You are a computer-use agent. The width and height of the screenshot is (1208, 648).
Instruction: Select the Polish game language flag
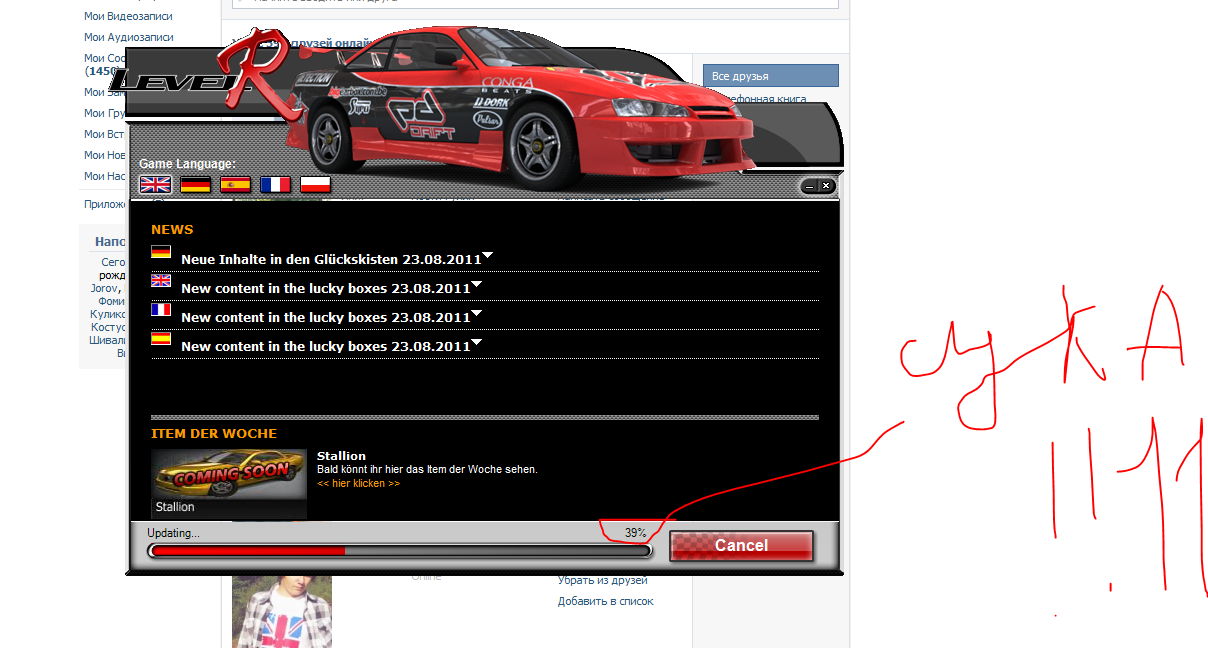click(315, 184)
